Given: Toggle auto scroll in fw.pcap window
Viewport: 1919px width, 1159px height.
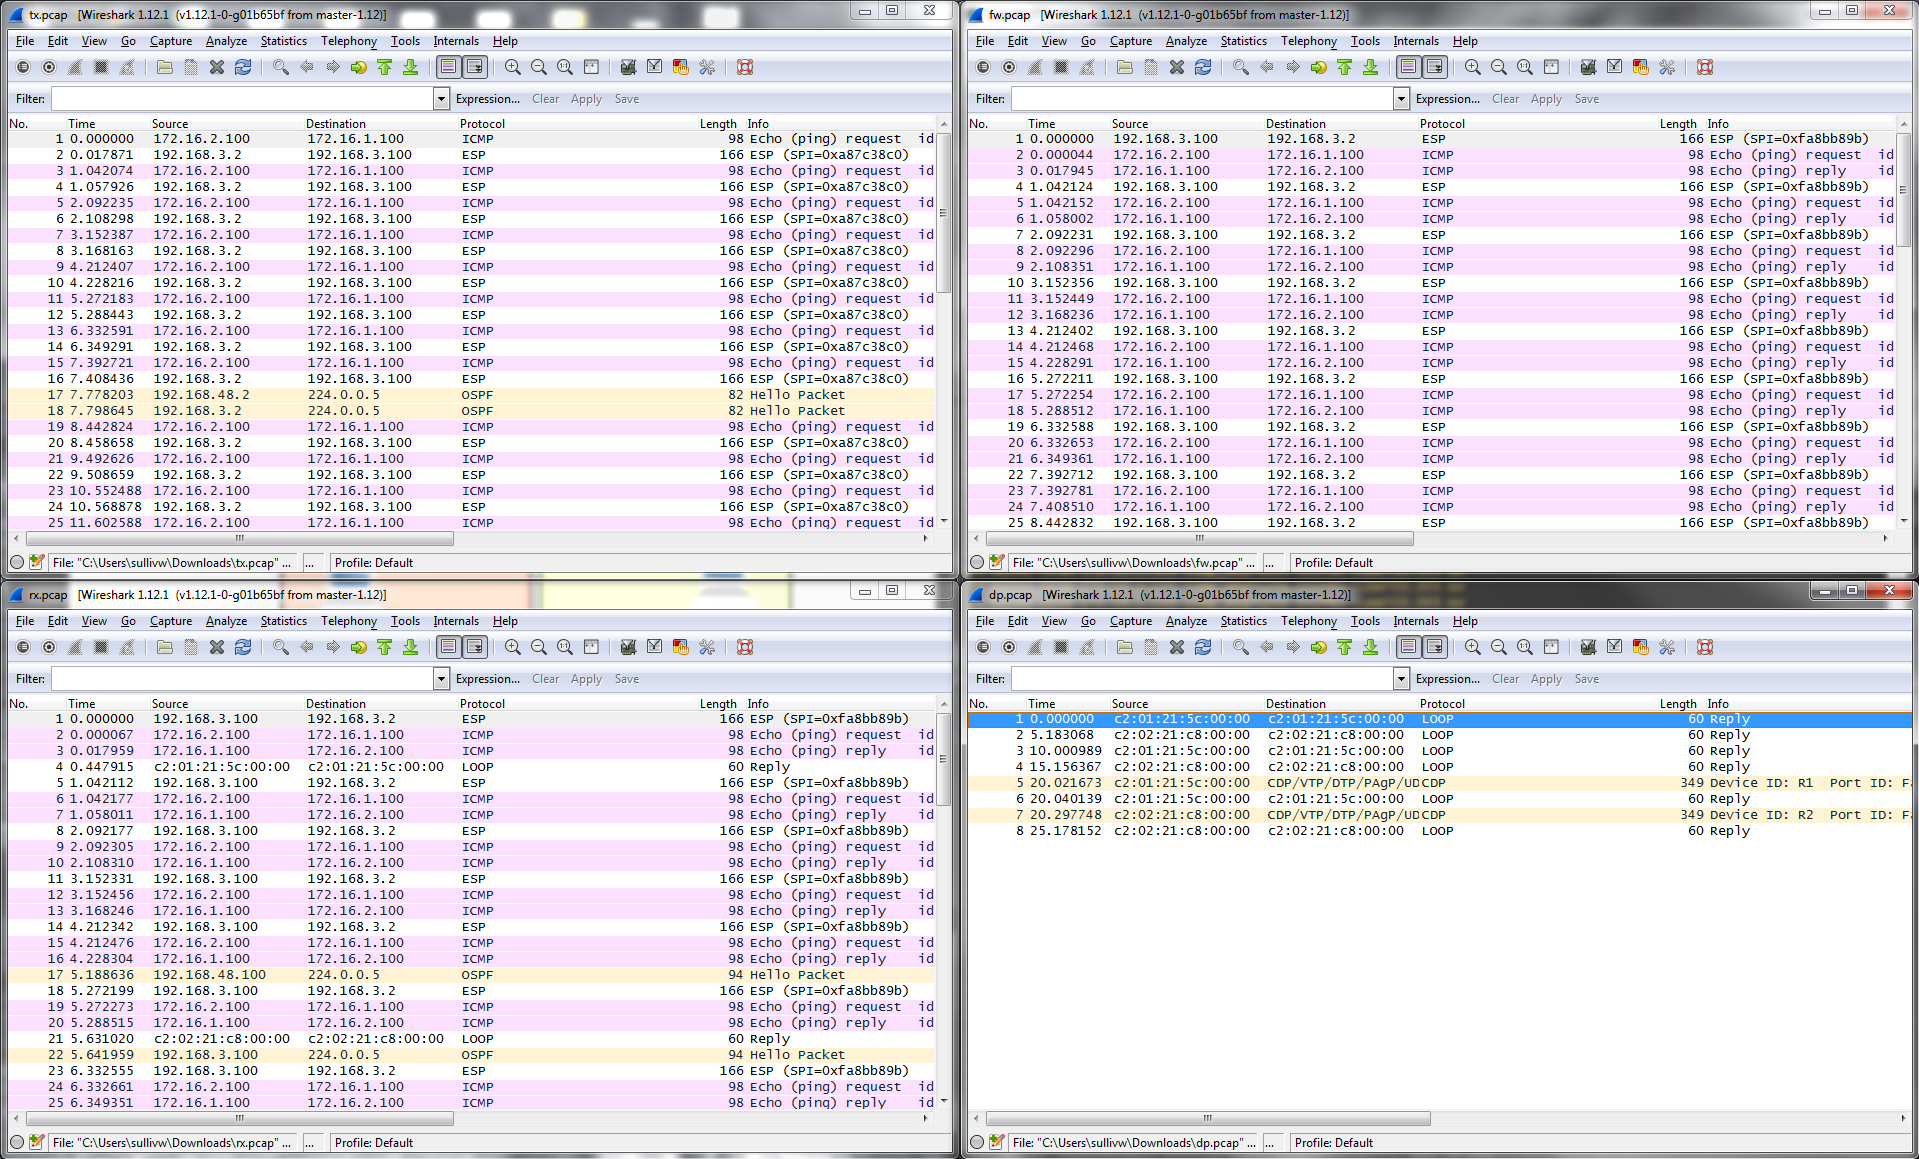Looking at the screenshot, I should 1435,67.
